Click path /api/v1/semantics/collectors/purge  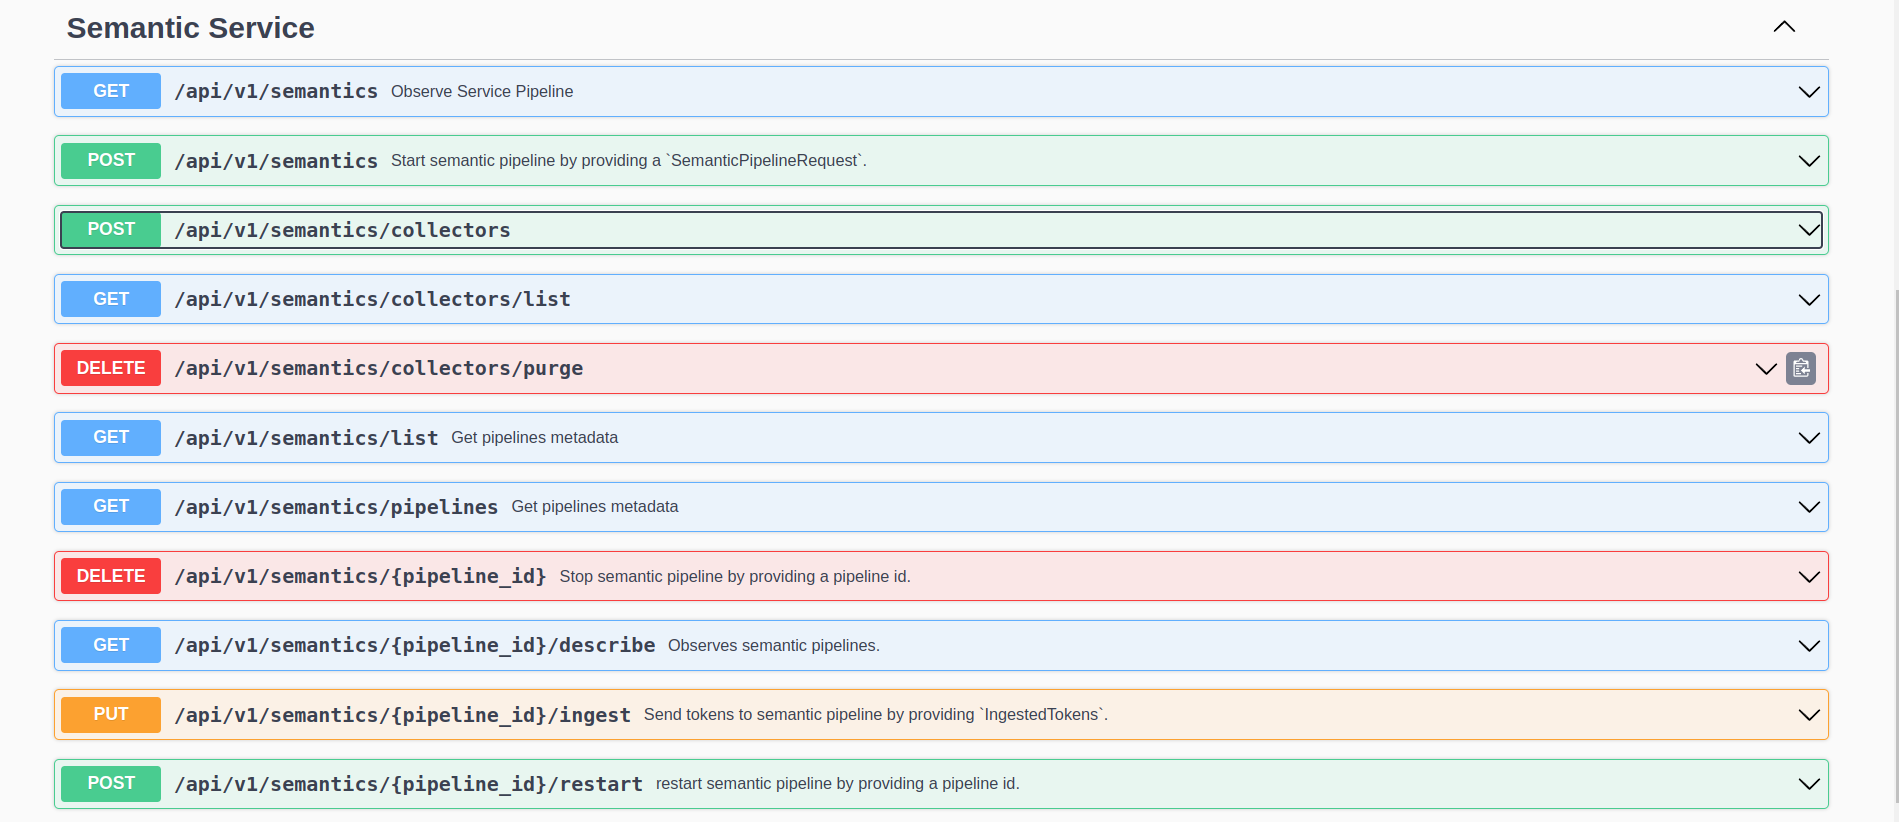pyautogui.click(x=378, y=368)
